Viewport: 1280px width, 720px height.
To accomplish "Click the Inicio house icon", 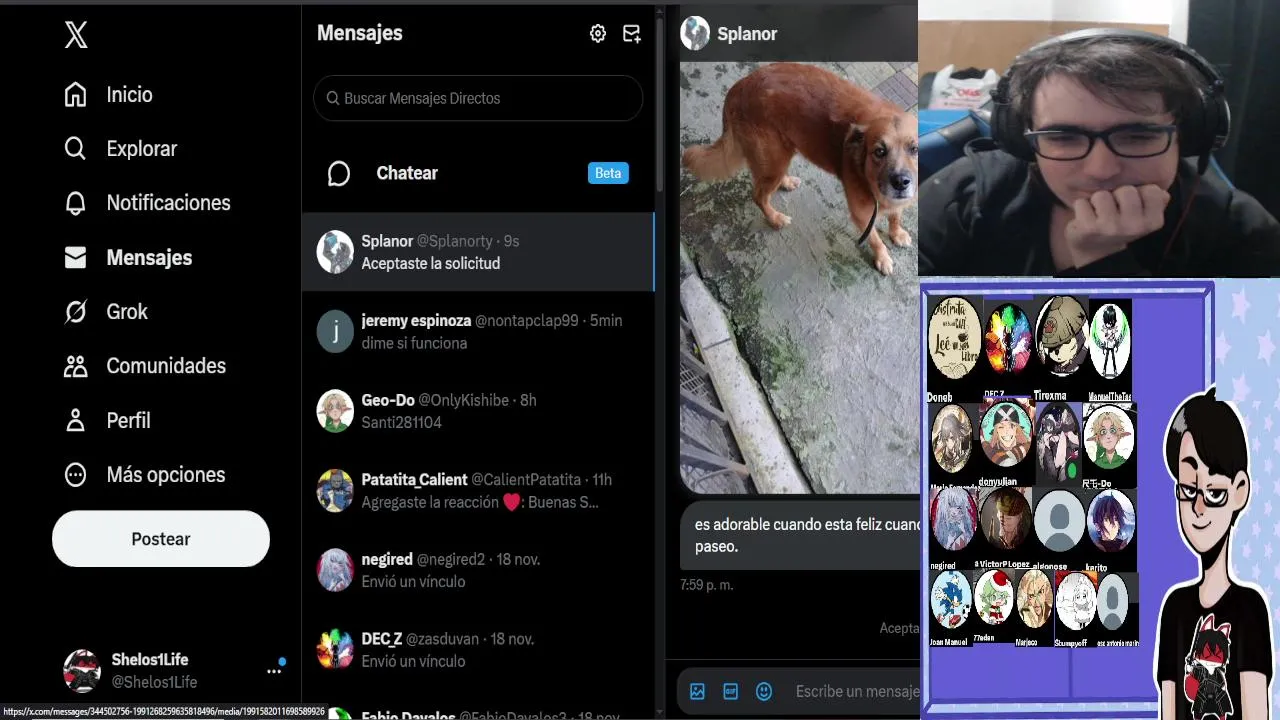I will point(75,95).
